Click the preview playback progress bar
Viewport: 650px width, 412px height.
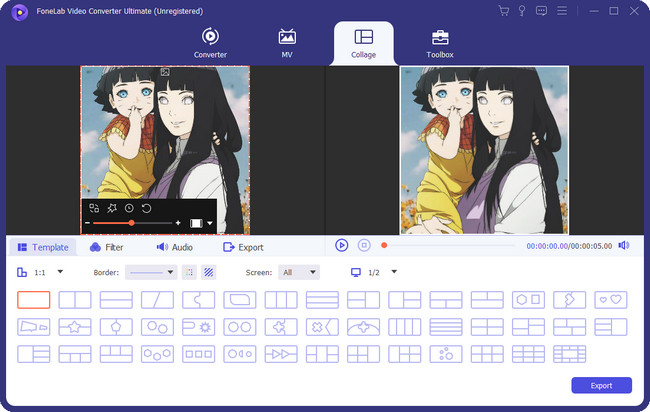448,245
